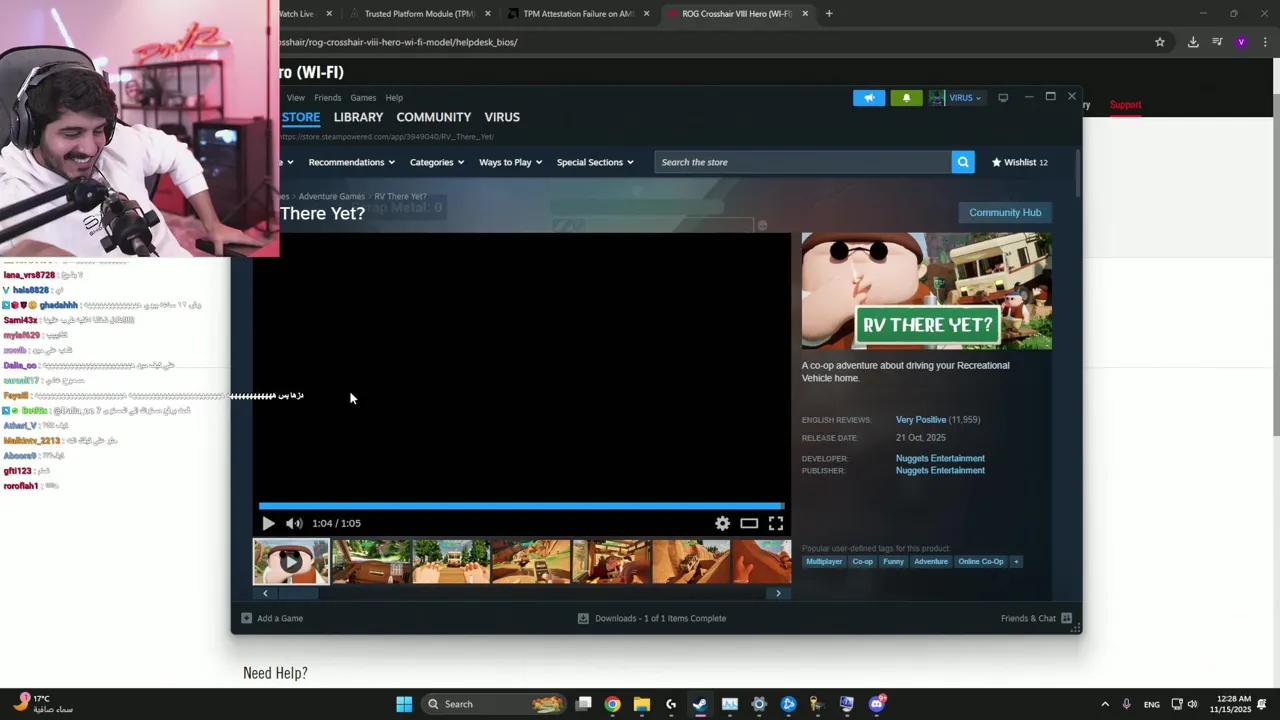The width and height of the screenshot is (1280, 720).
Task: Select the first trailer video thumbnail
Action: [x=291, y=561]
